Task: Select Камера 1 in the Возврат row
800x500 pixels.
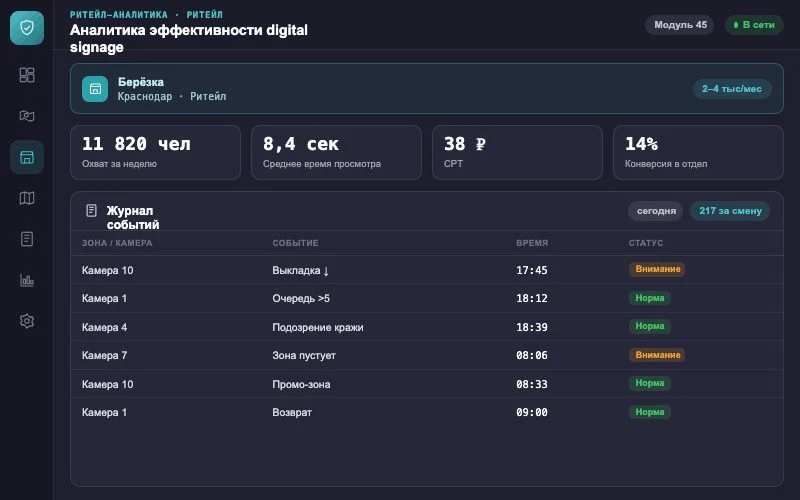Action: [104, 413]
